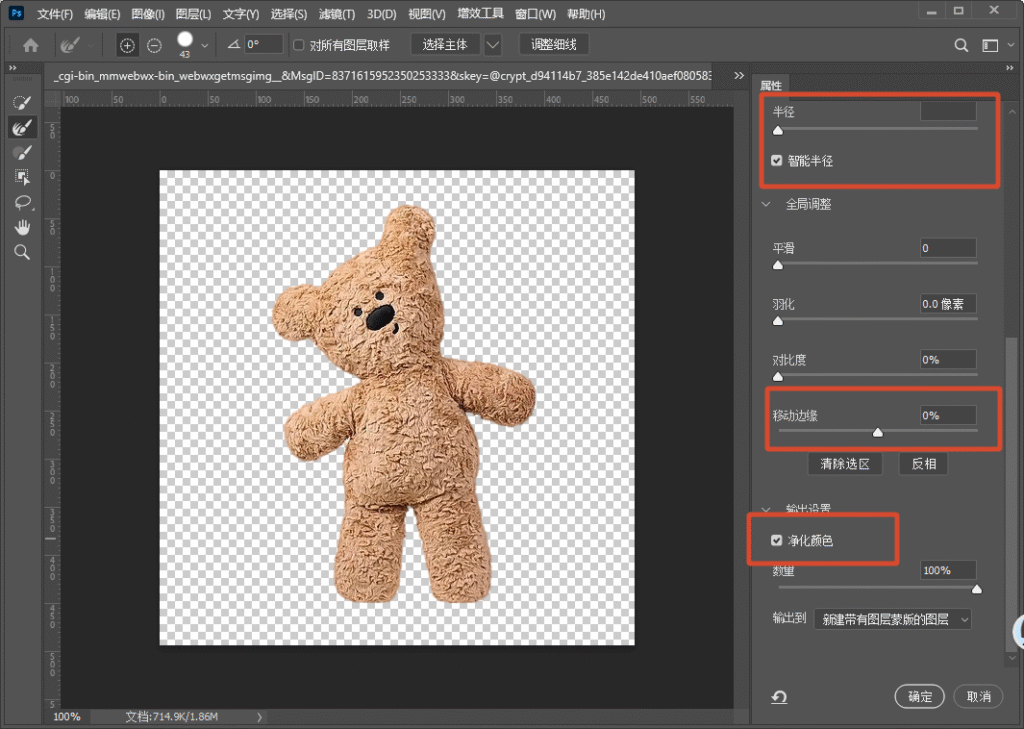Select the Brush tool in left toolbar

click(x=22, y=153)
